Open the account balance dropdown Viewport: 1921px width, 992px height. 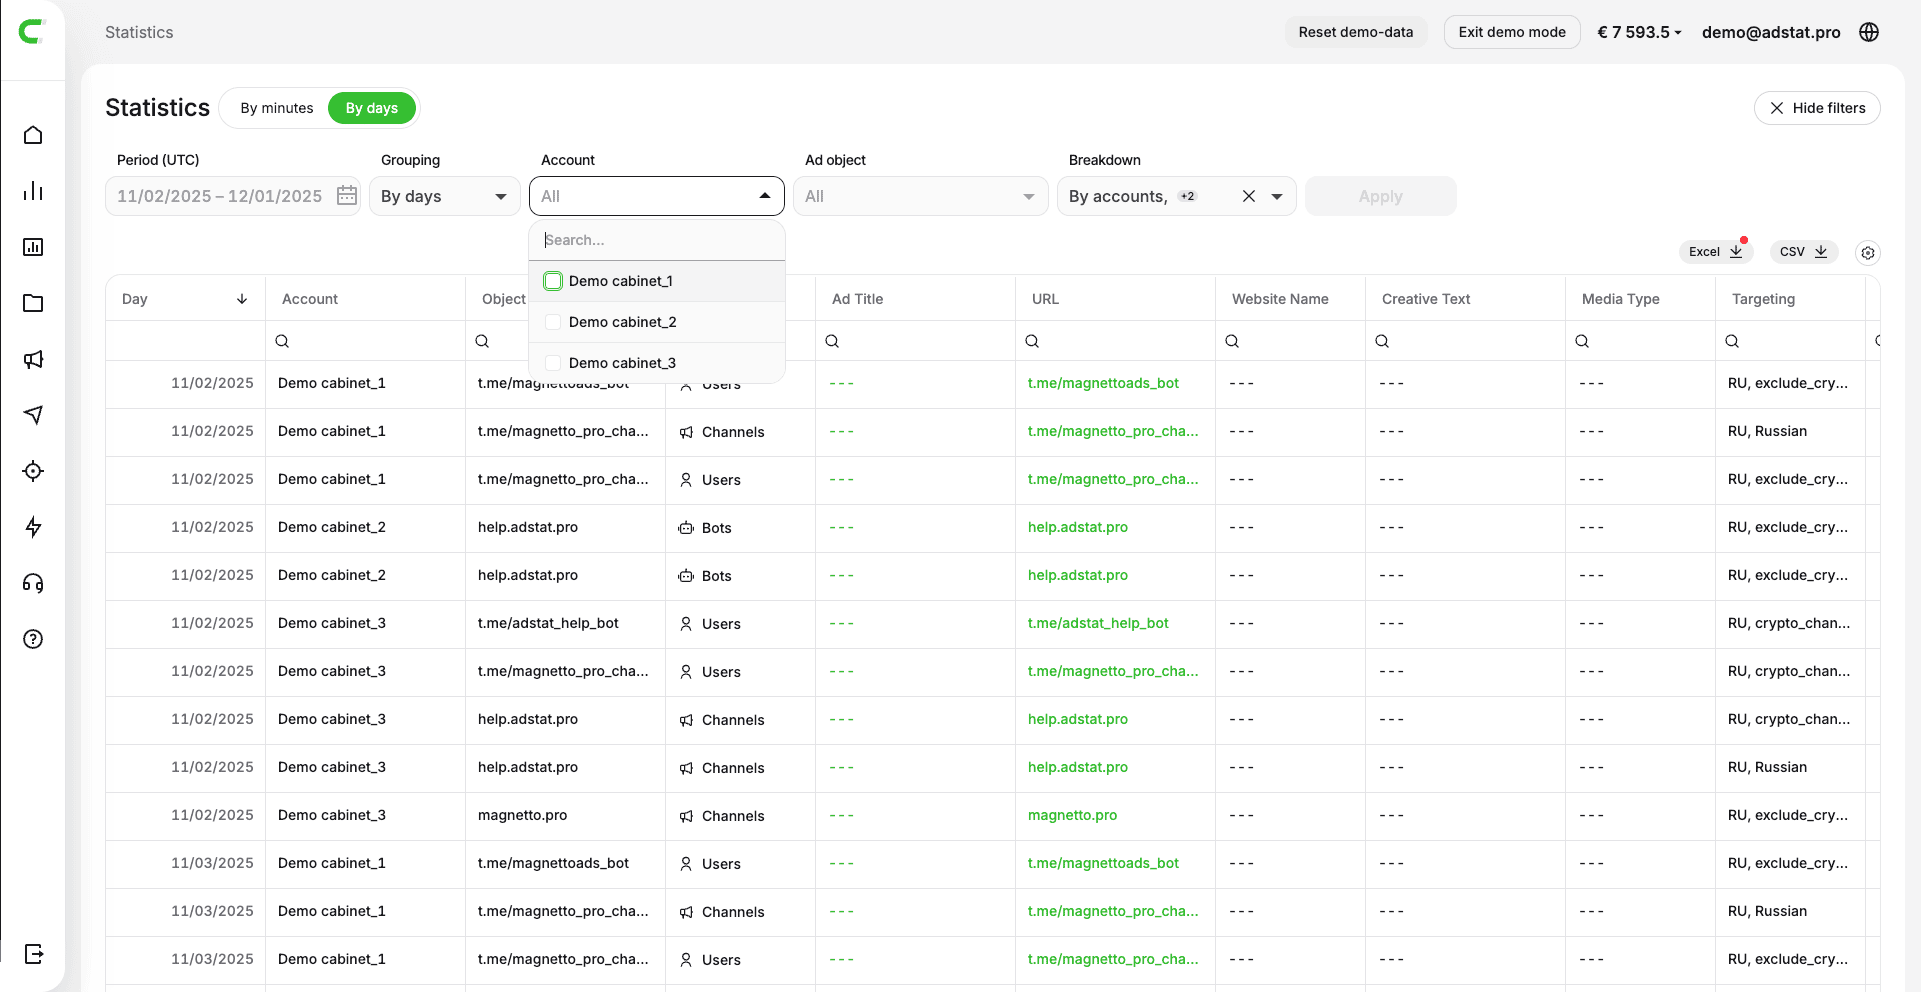pyautogui.click(x=1639, y=32)
